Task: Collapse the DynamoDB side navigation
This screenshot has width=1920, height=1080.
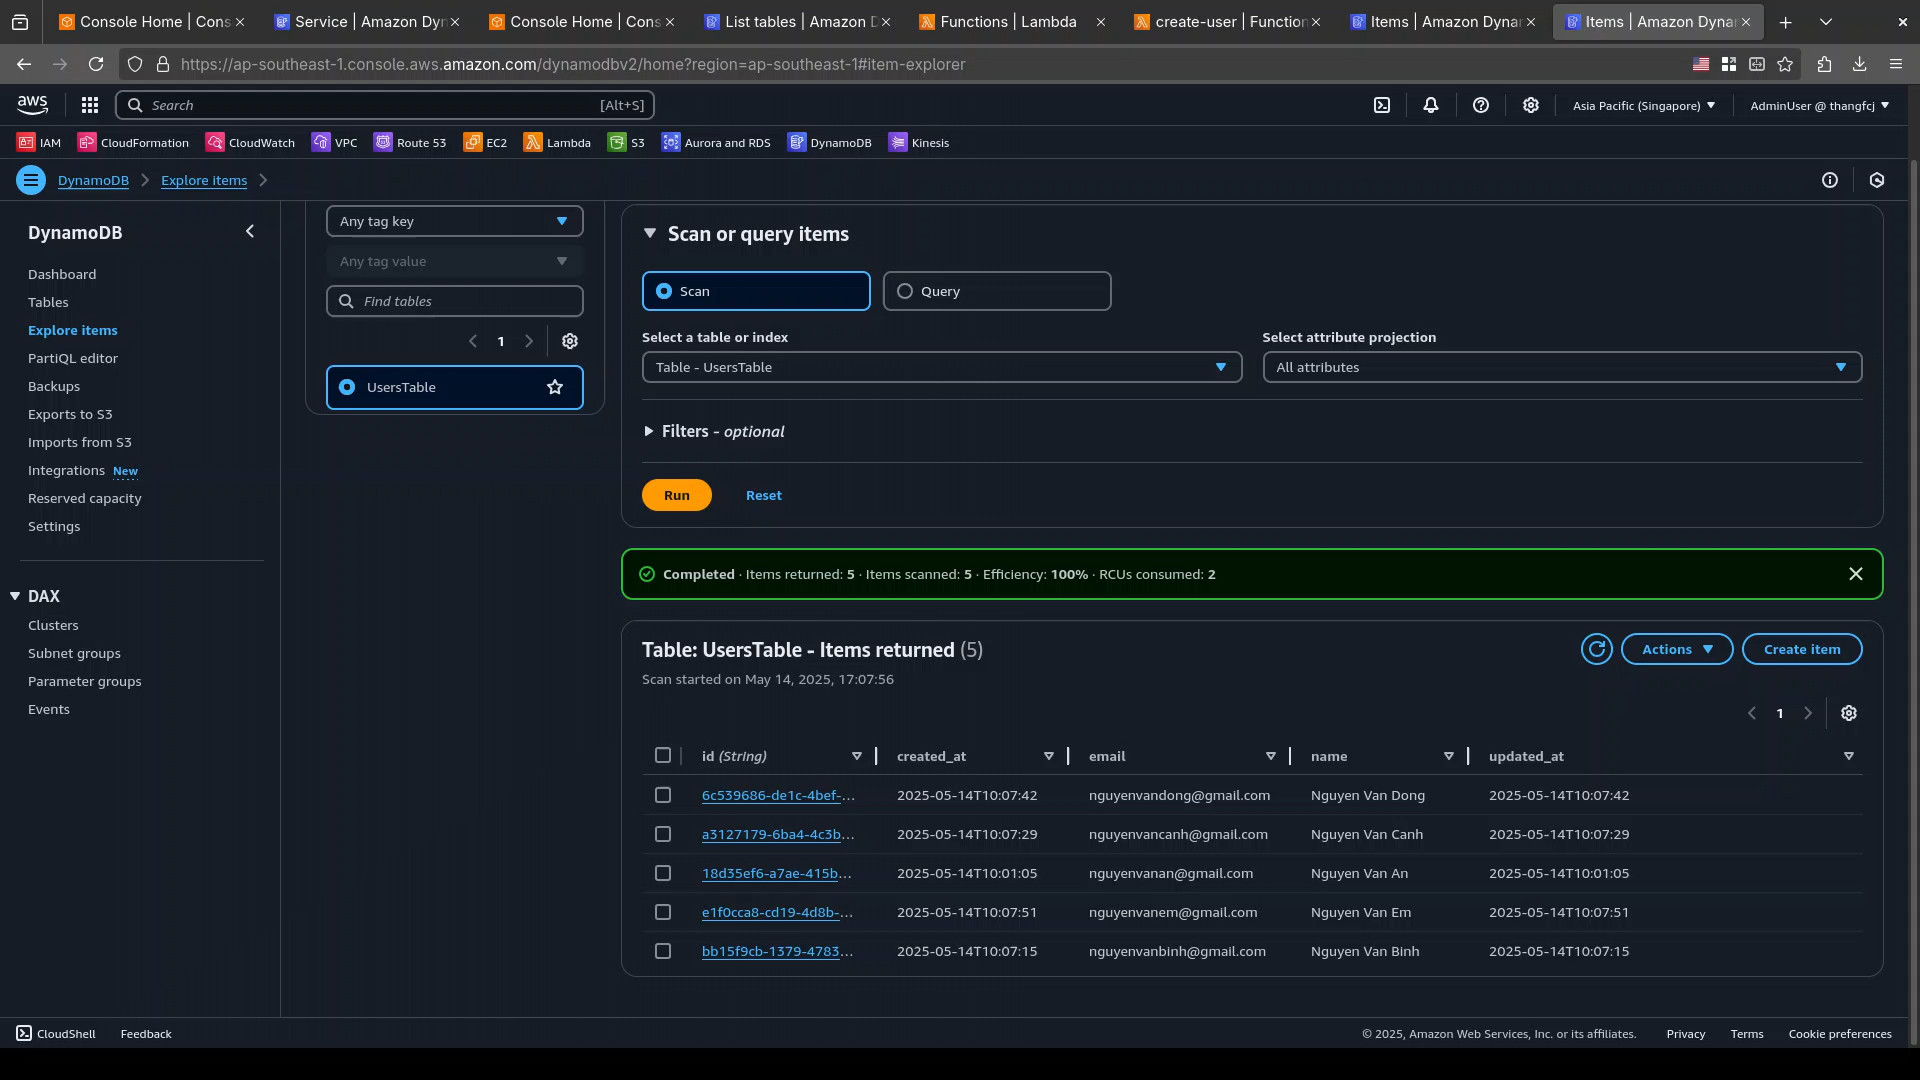Action: [250, 232]
